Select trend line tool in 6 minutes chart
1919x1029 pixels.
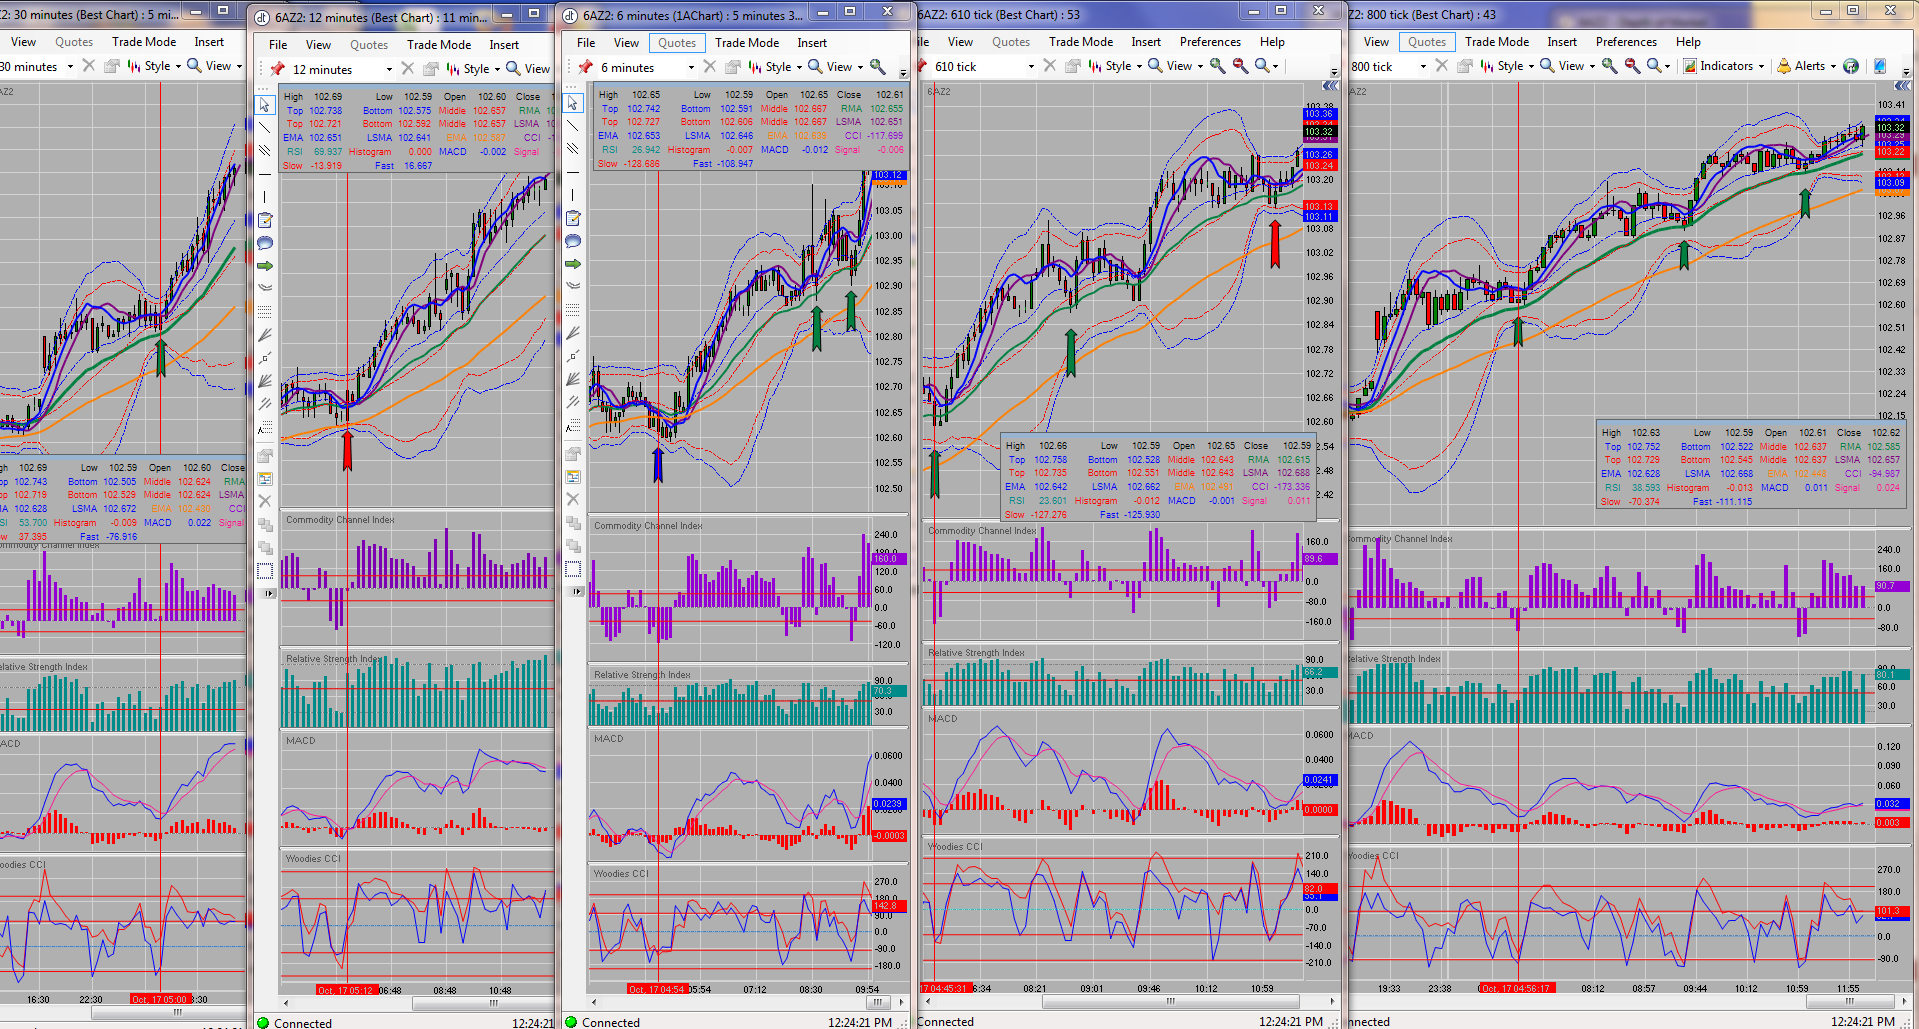tap(573, 126)
